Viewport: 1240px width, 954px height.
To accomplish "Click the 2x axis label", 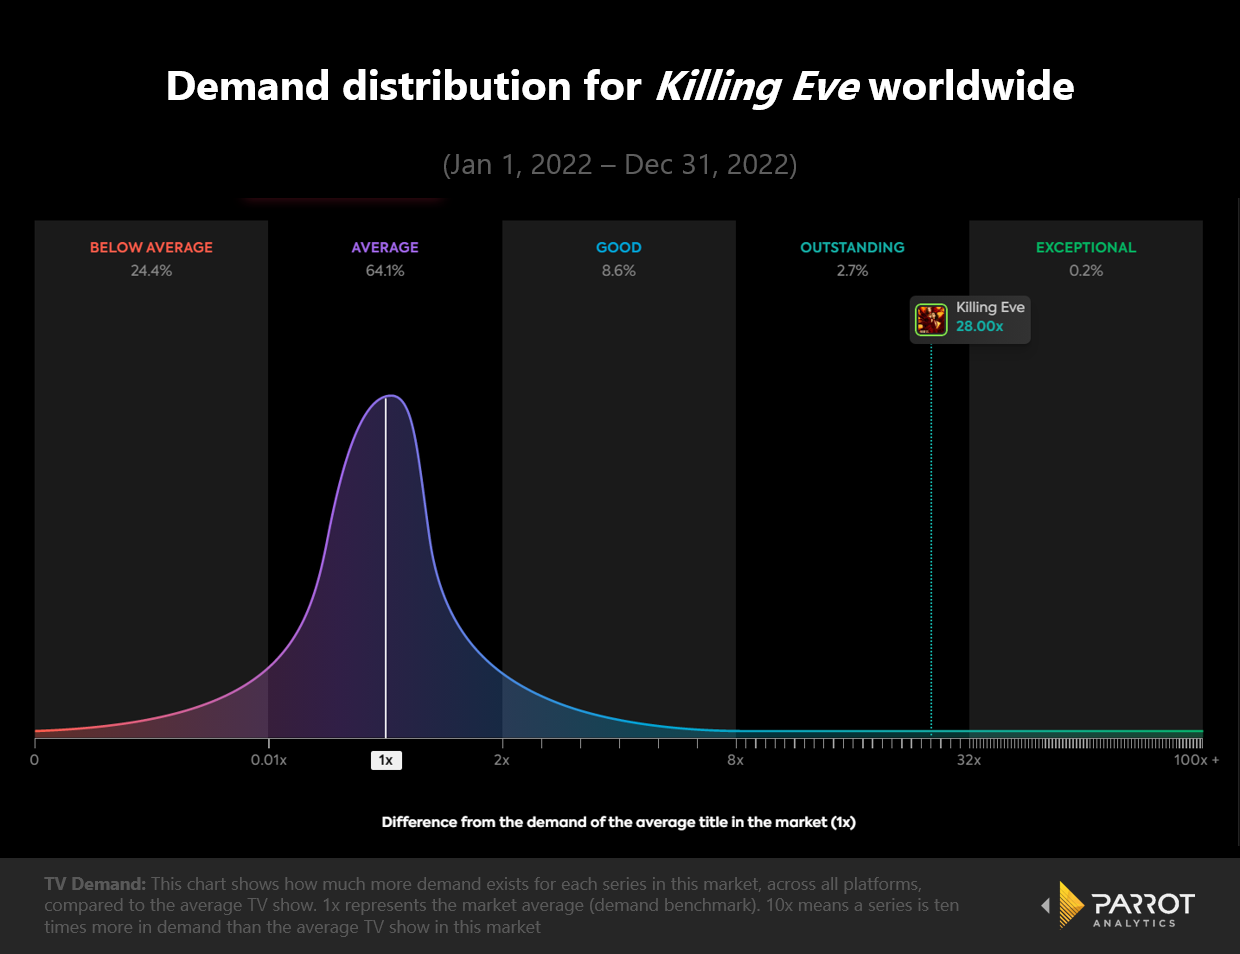I will pyautogui.click(x=502, y=760).
